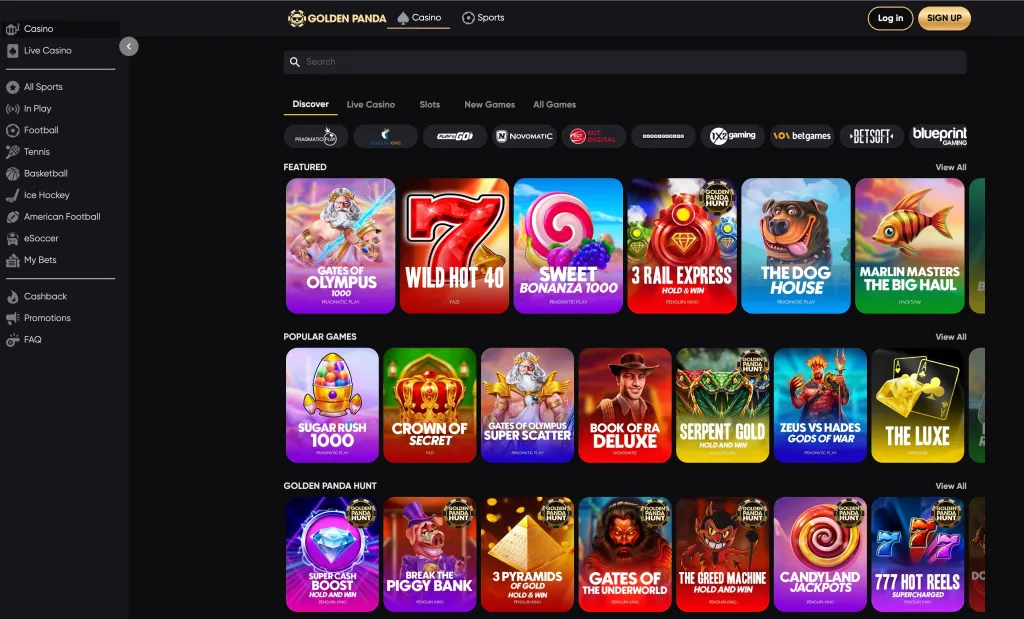Click the Log in button
Image resolution: width=1024 pixels, height=619 pixels.
pos(890,18)
